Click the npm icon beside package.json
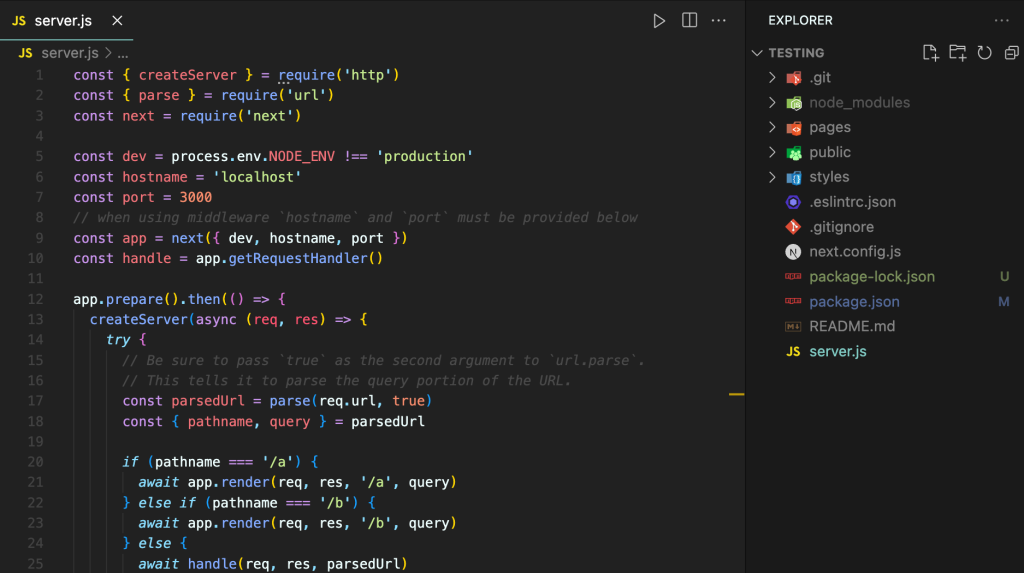The width and height of the screenshot is (1024, 573). [793, 301]
